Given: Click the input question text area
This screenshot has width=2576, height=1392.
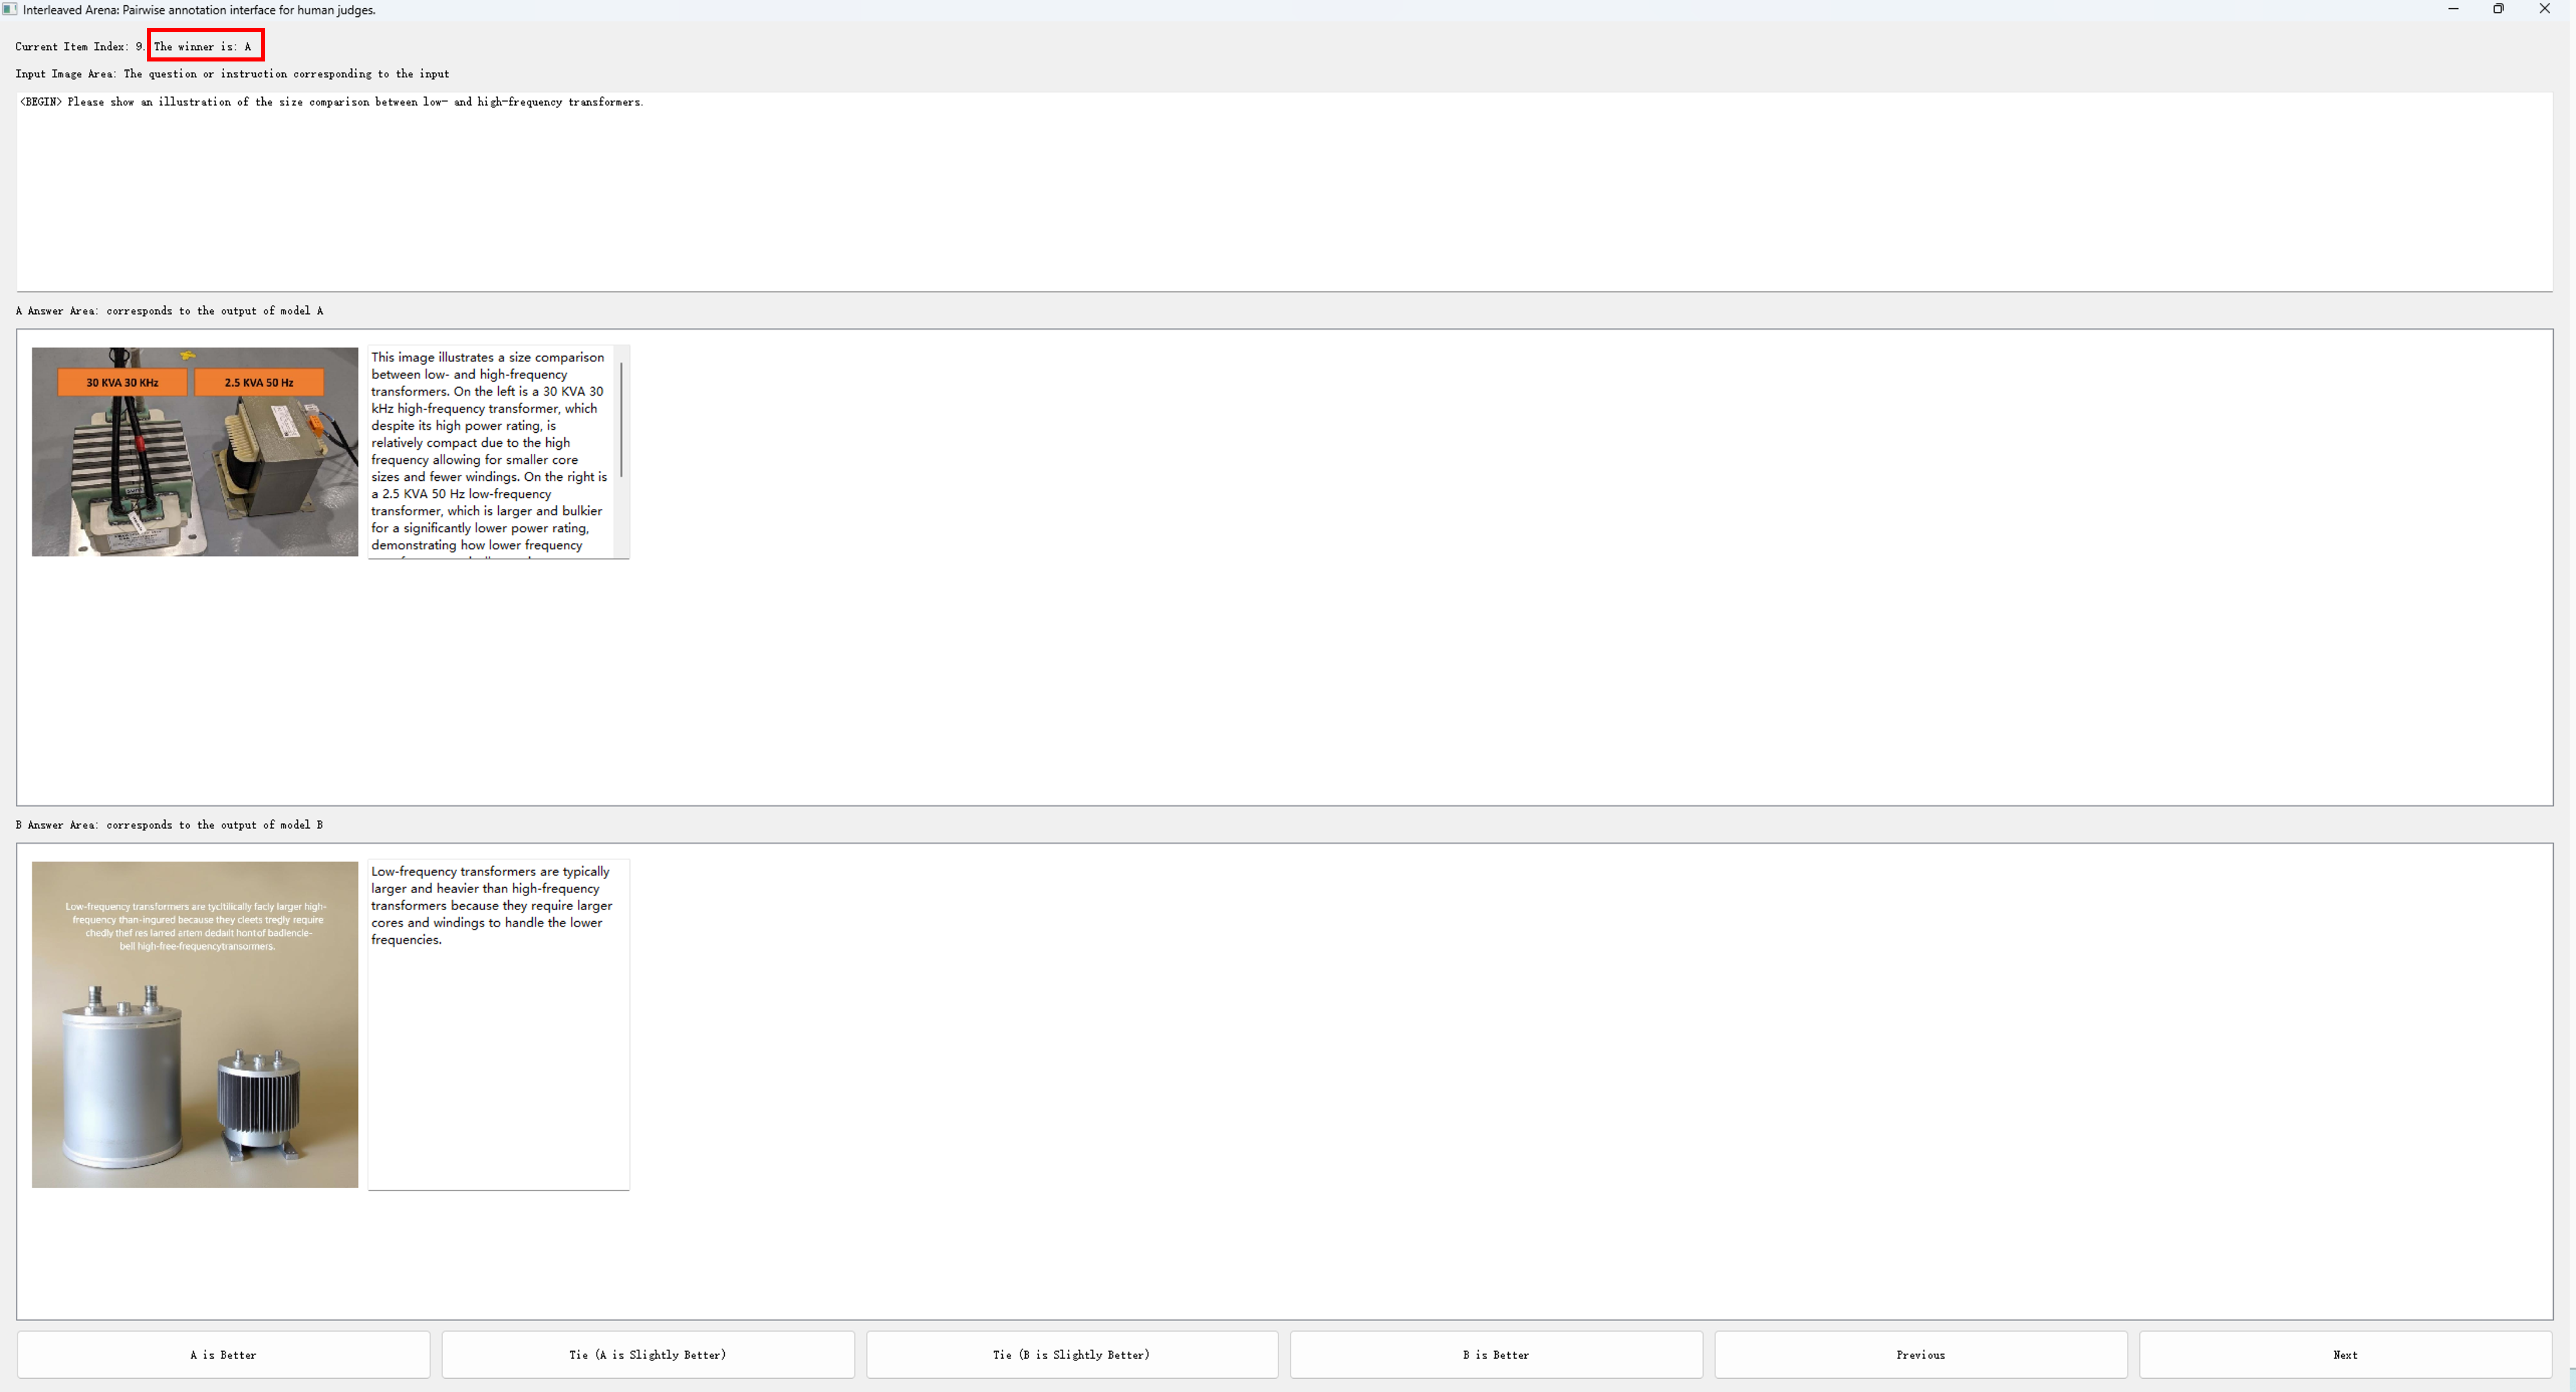Looking at the screenshot, I should pos(1283,190).
